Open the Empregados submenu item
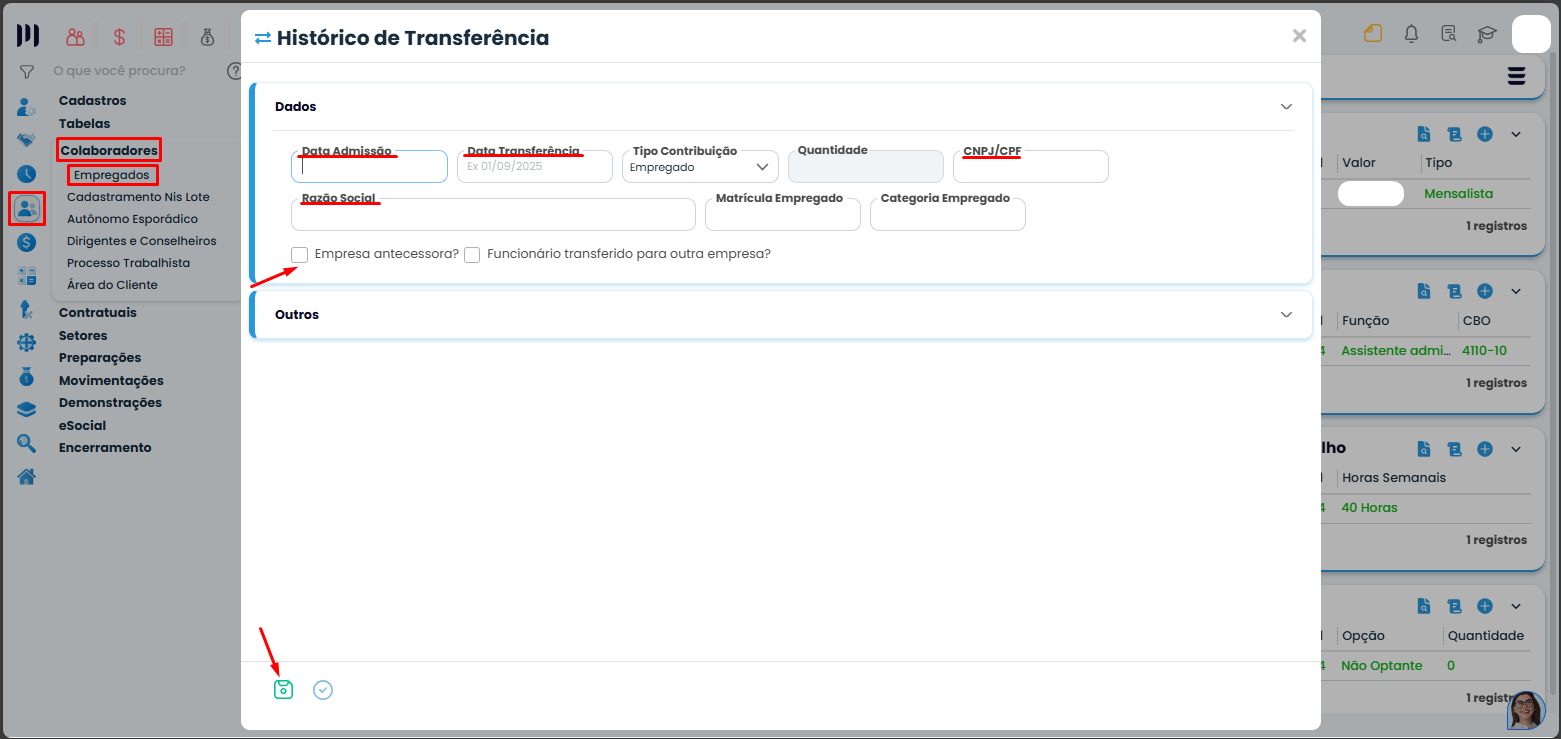Screen dimensions: 1561x739 pos(112,175)
